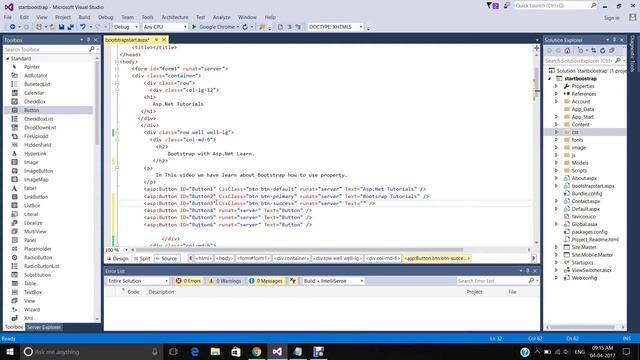The width and height of the screenshot is (640, 360).
Task: Start debugging with Google Chrome play icon
Action: point(194,27)
